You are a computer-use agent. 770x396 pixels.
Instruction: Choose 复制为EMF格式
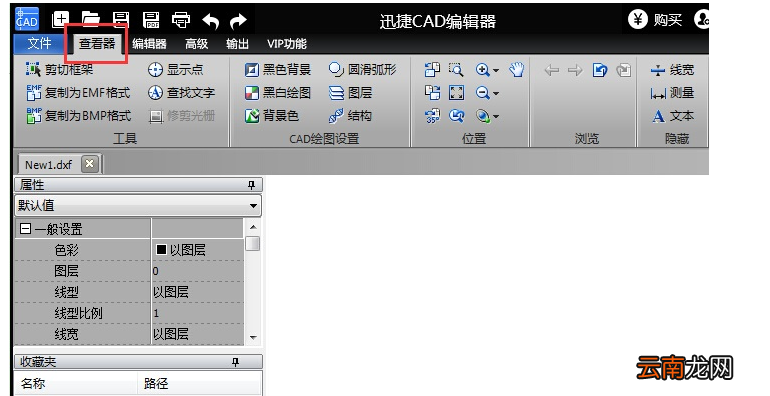pos(78,92)
